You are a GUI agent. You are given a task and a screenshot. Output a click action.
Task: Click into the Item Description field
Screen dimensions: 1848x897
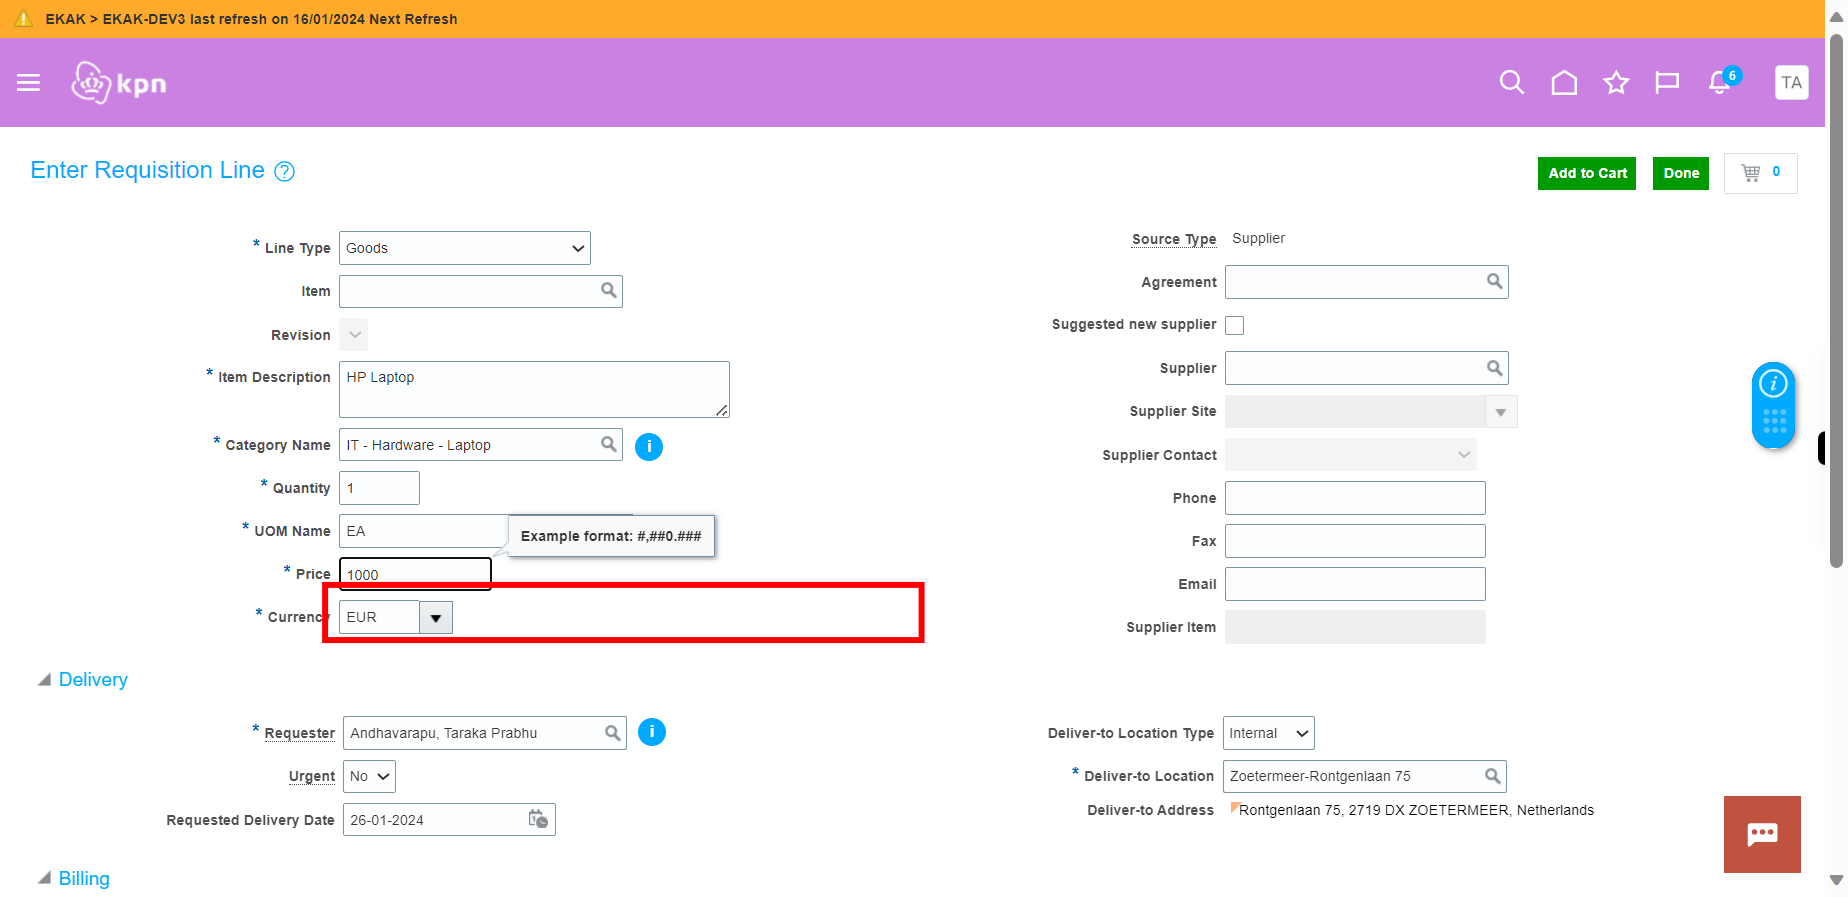(534, 389)
